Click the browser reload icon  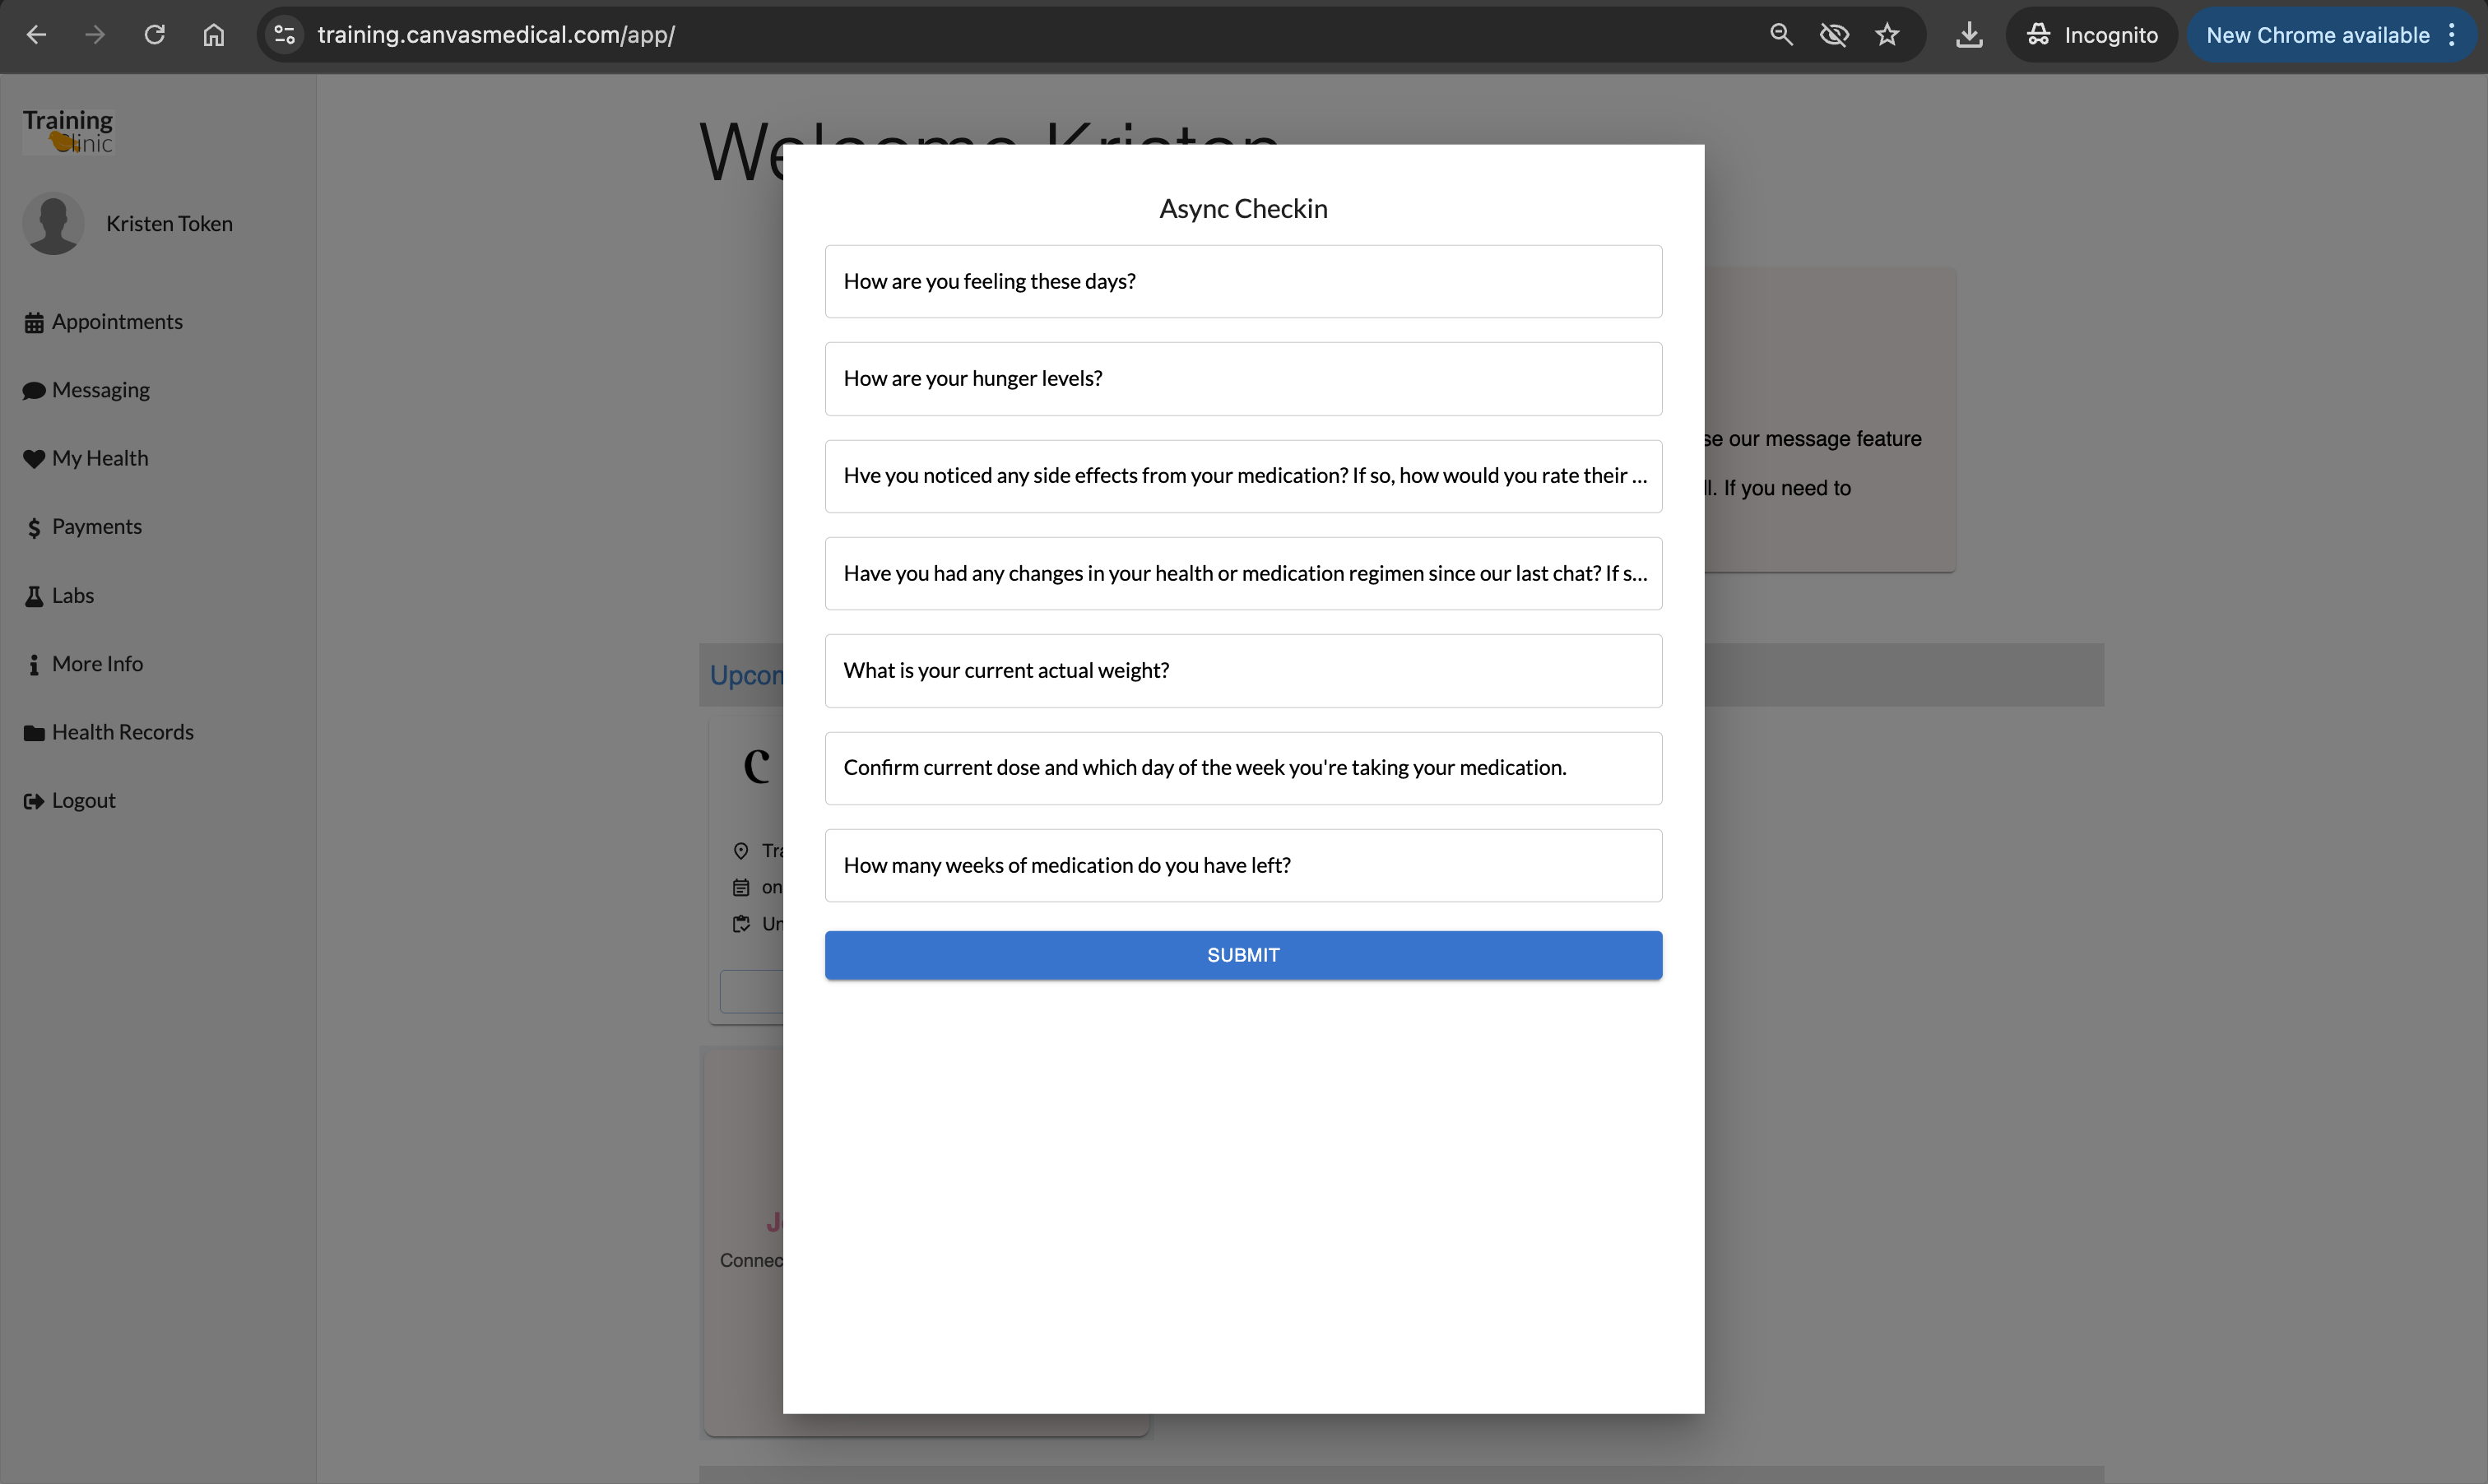click(155, 34)
